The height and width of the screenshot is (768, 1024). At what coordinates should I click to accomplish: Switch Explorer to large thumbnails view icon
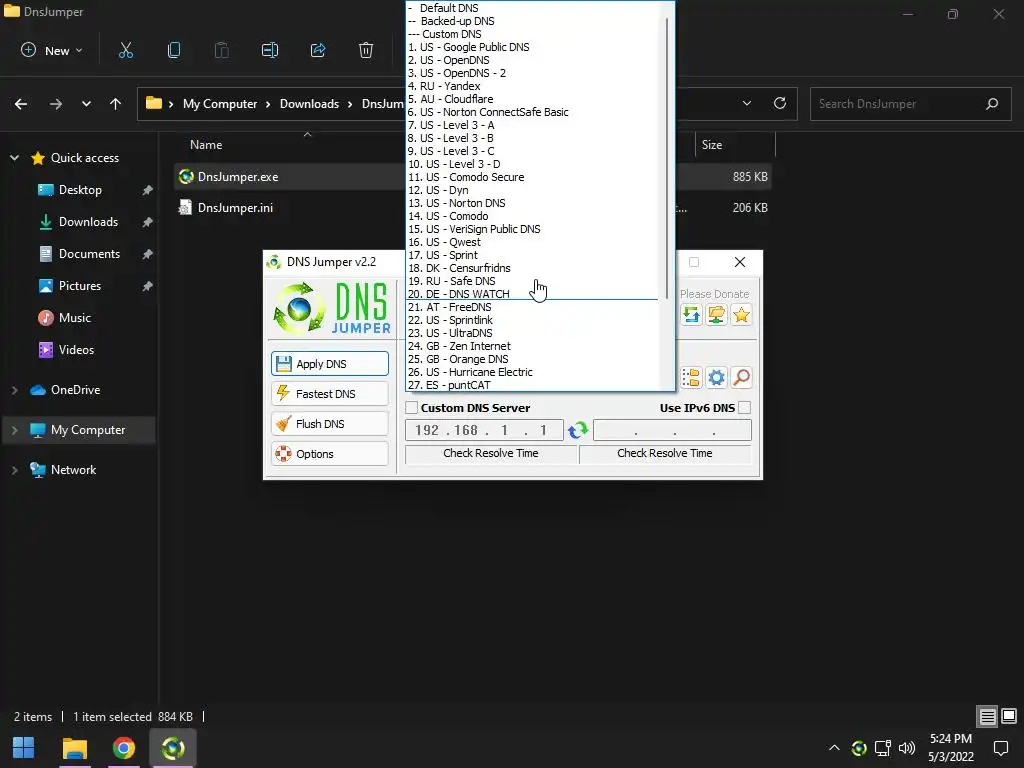[1009, 716]
